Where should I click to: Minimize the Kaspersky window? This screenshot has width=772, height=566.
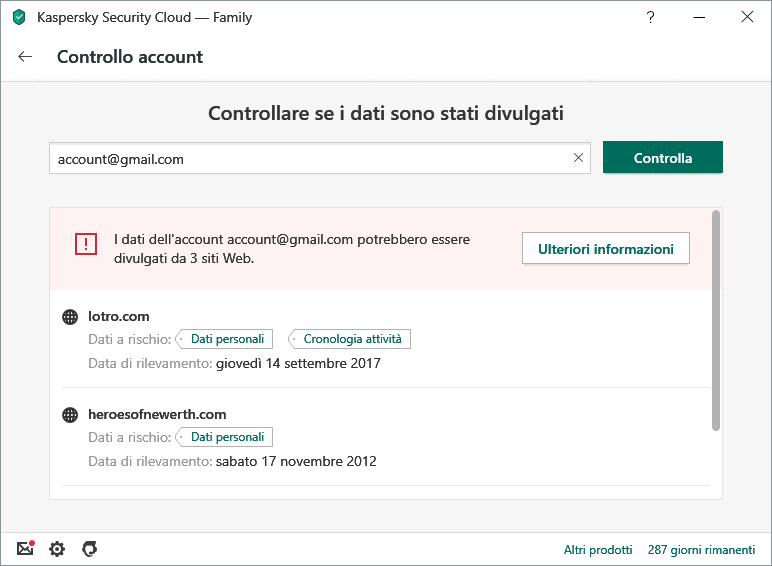pyautogui.click(x=699, y=17)
